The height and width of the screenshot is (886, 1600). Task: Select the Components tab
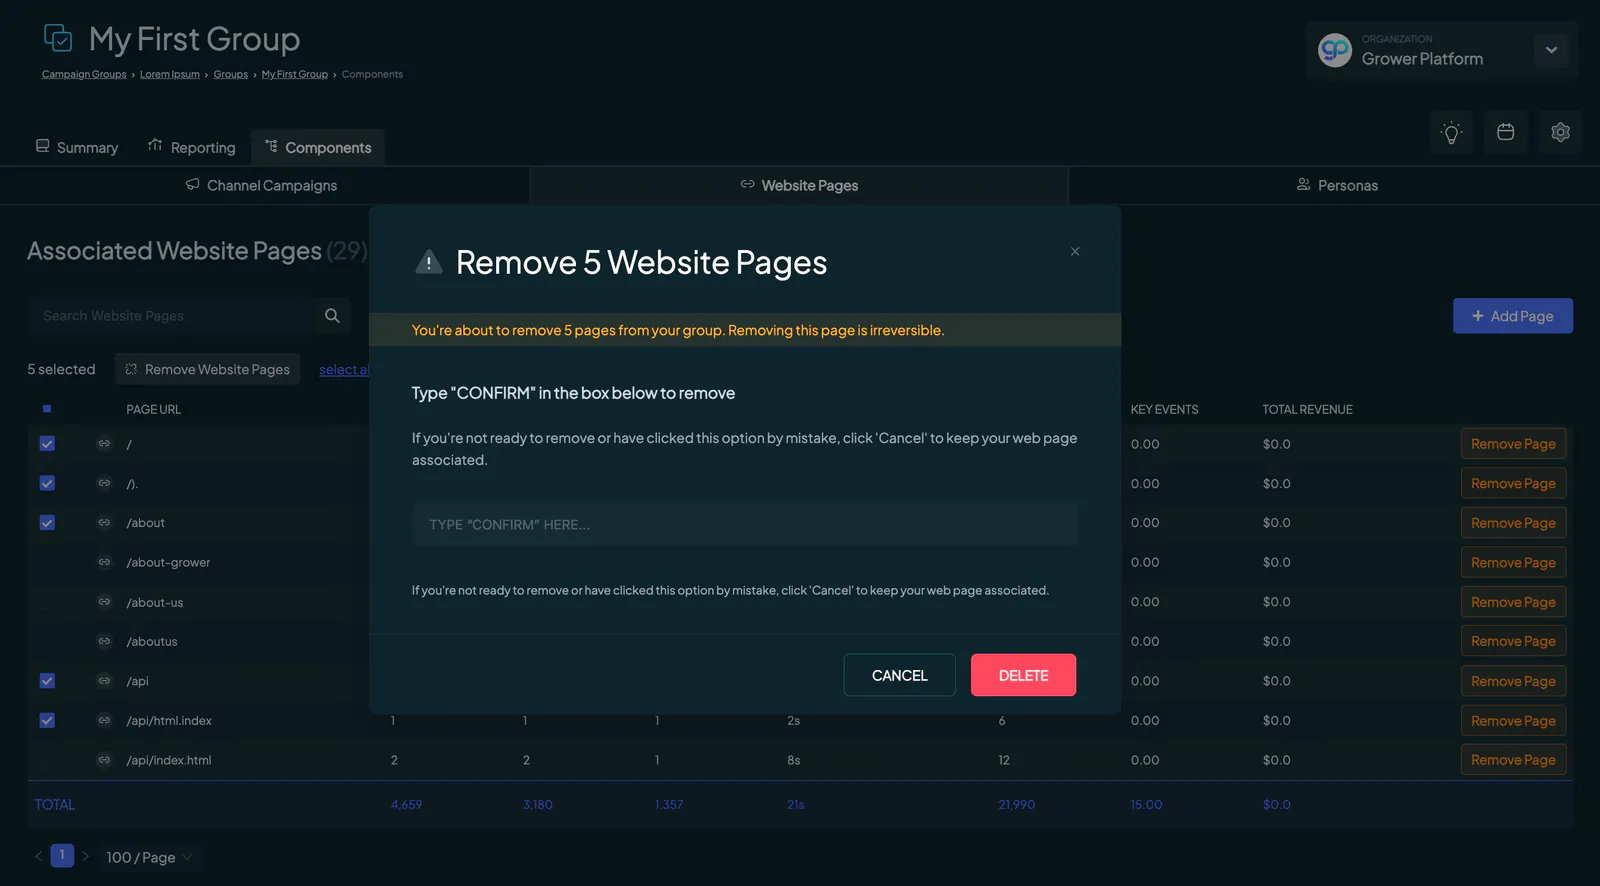318,147
